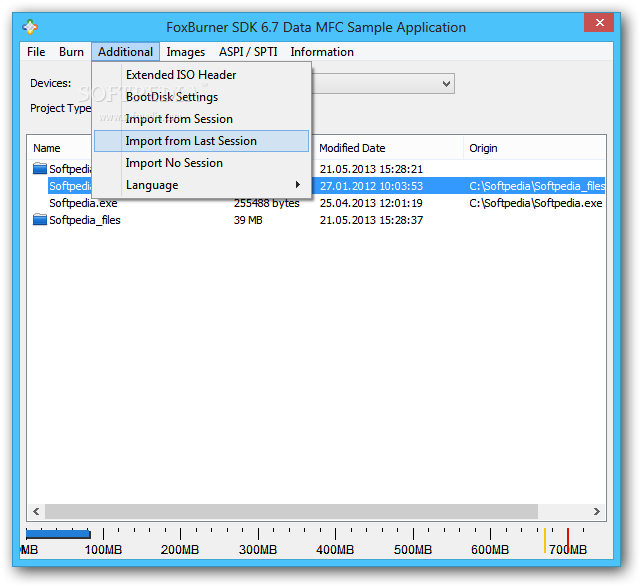Viewport: 641px width, 587px height.
Task: Open the Burn menu
Action: coord(71,52)
